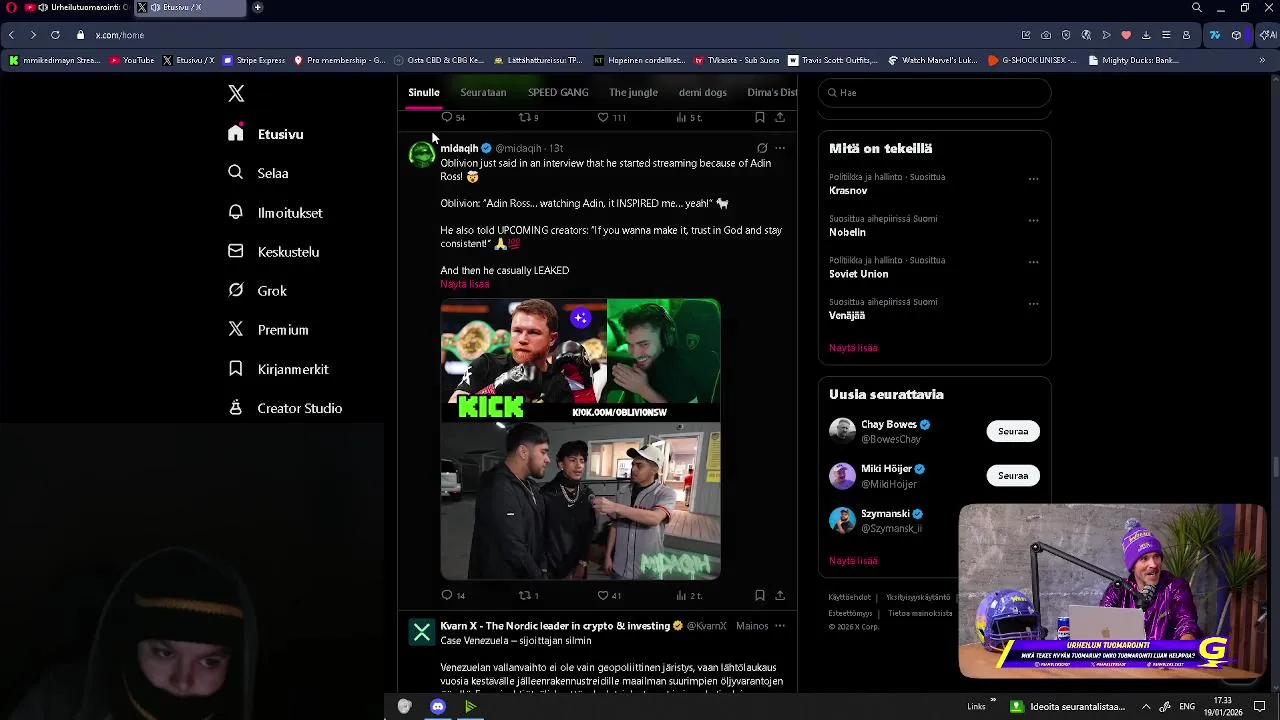This screenshot has height=720, width=1280.
Task: Switch to SPEED GANG list tab
Action: pyautogui.click(x=558, y=92)
